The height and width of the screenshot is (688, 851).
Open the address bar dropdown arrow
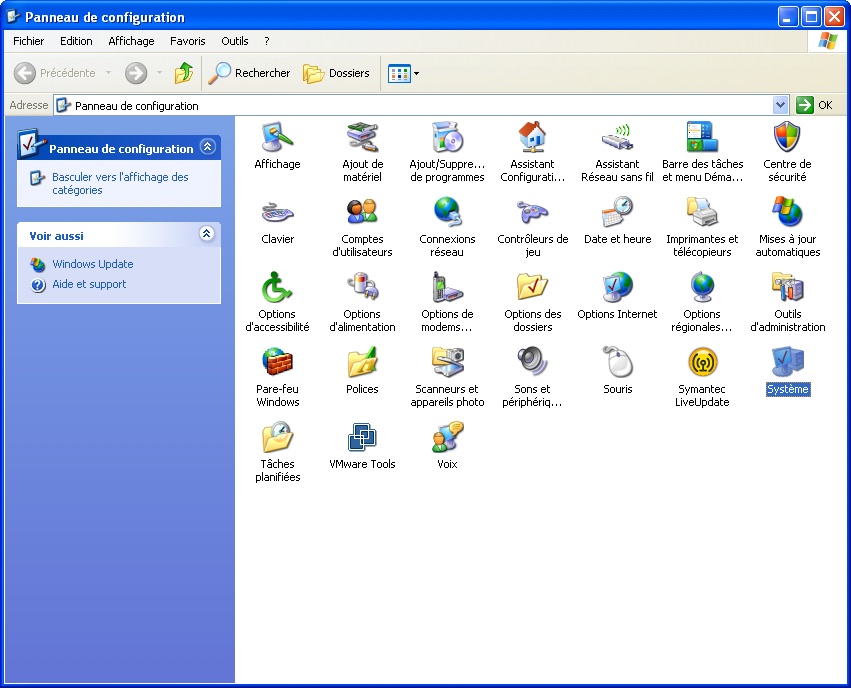click(780, 105)
